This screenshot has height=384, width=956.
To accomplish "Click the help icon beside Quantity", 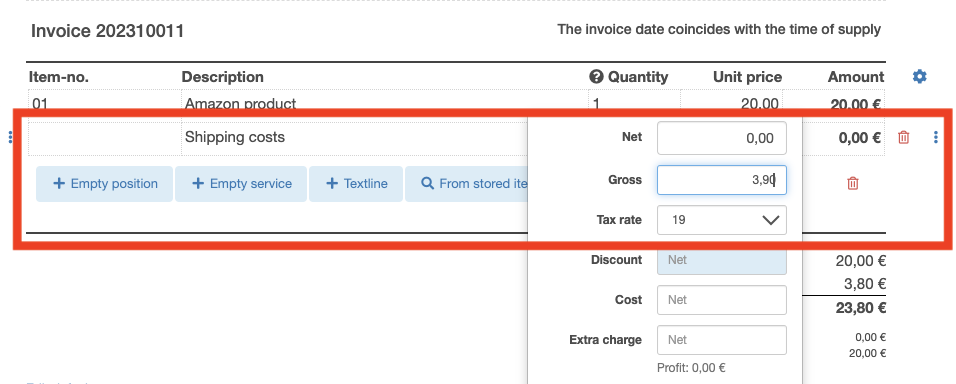I will [x=596, y=77].
